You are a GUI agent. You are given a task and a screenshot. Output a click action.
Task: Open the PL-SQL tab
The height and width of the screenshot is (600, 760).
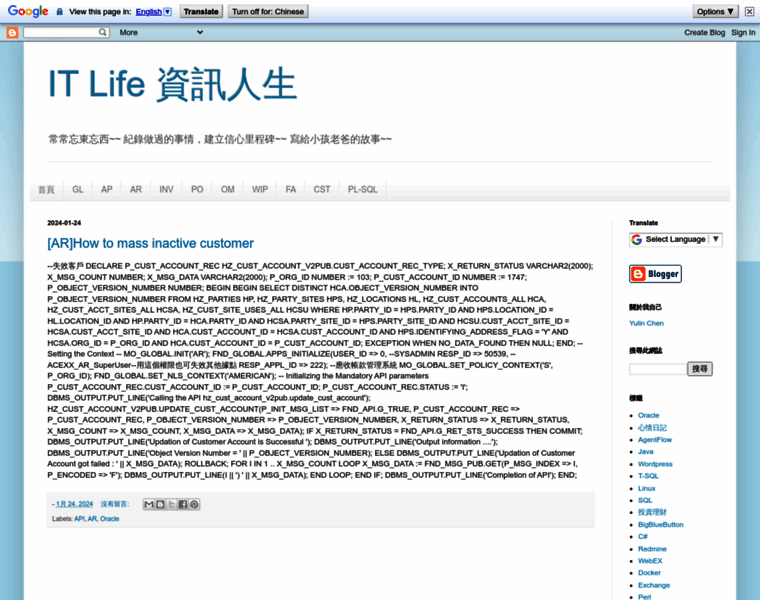(x=363, y=189)
